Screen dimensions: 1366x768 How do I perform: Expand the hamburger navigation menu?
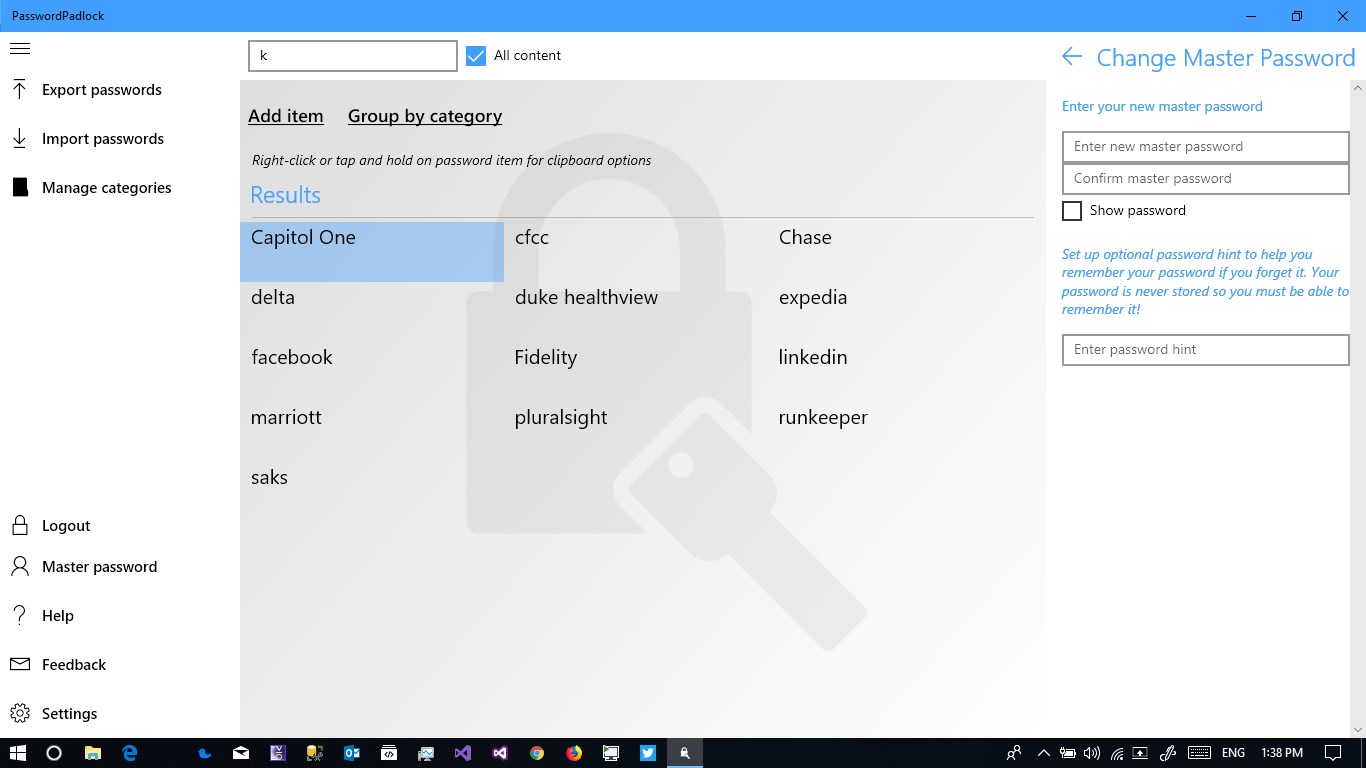pos(20,48)
